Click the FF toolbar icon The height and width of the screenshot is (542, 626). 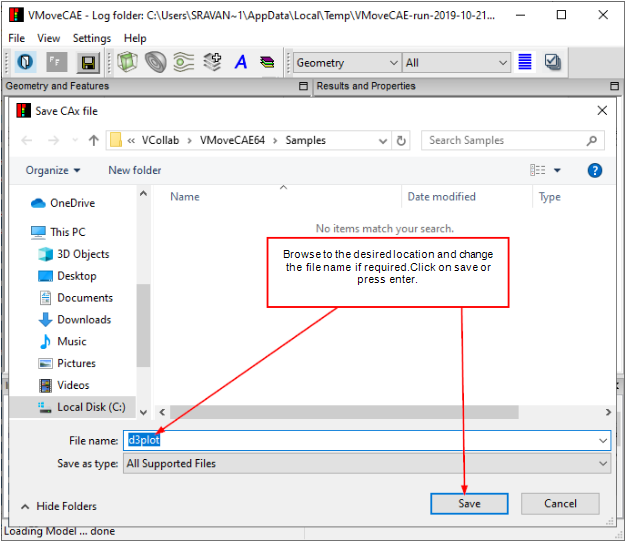tap(56, 62)
